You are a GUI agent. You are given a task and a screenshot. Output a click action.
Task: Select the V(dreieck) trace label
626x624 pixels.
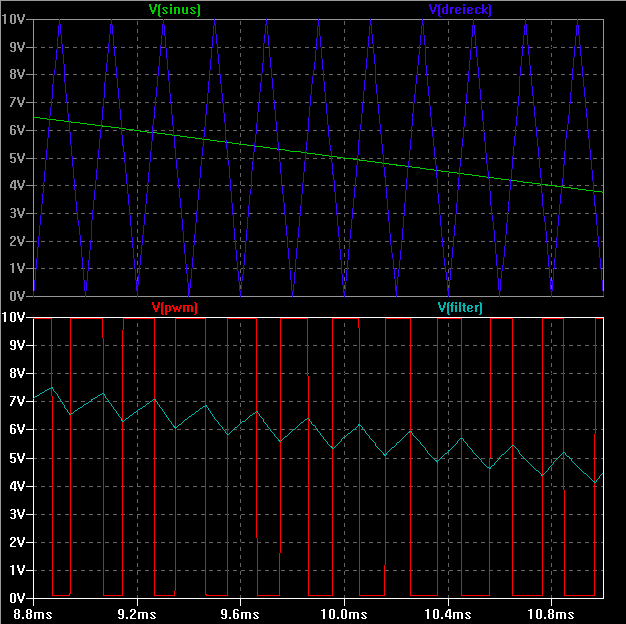coord(460,10)
